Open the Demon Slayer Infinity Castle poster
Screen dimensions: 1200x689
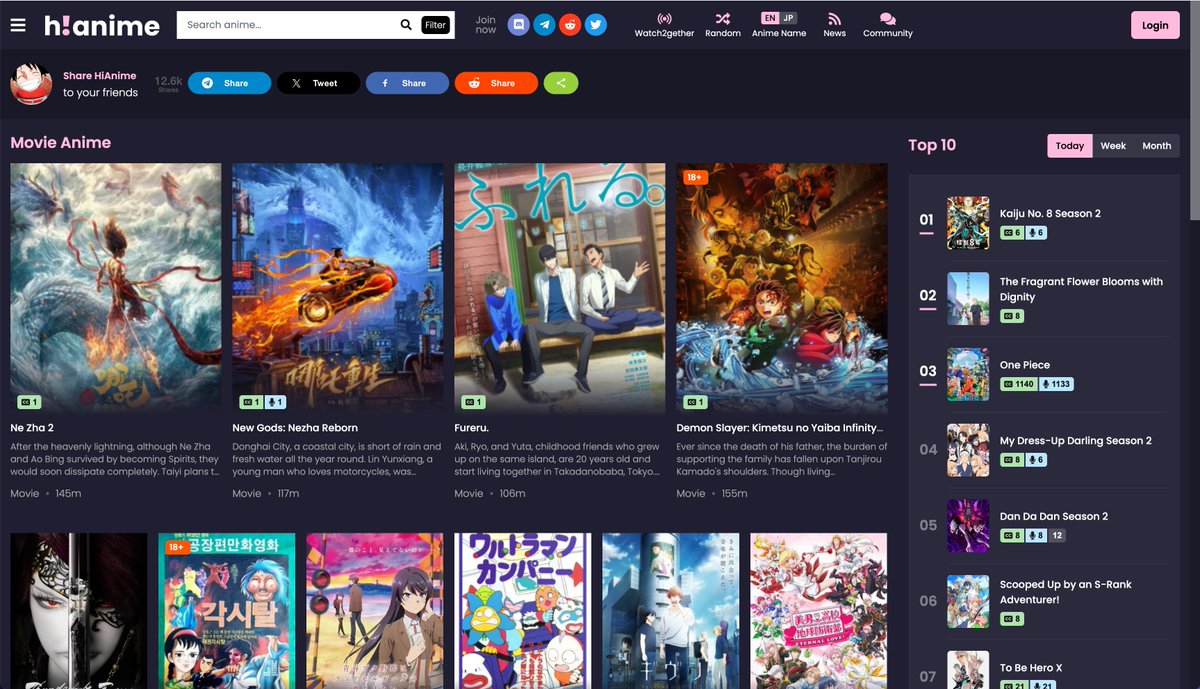click(782, 288)
